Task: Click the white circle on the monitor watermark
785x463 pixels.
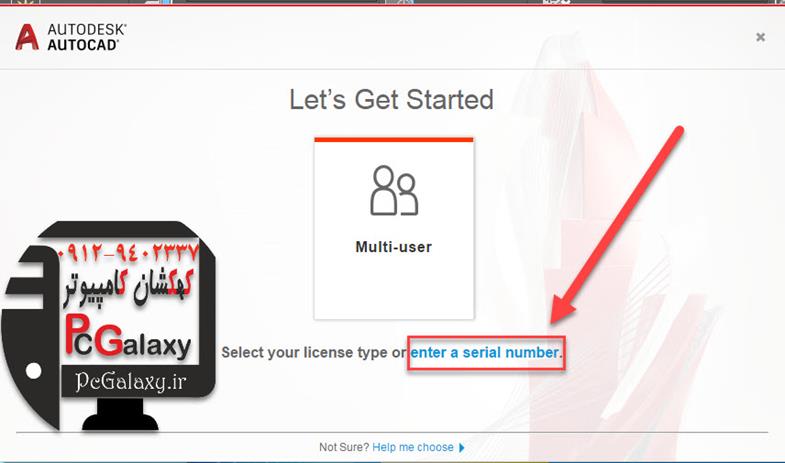Action: 34,371
